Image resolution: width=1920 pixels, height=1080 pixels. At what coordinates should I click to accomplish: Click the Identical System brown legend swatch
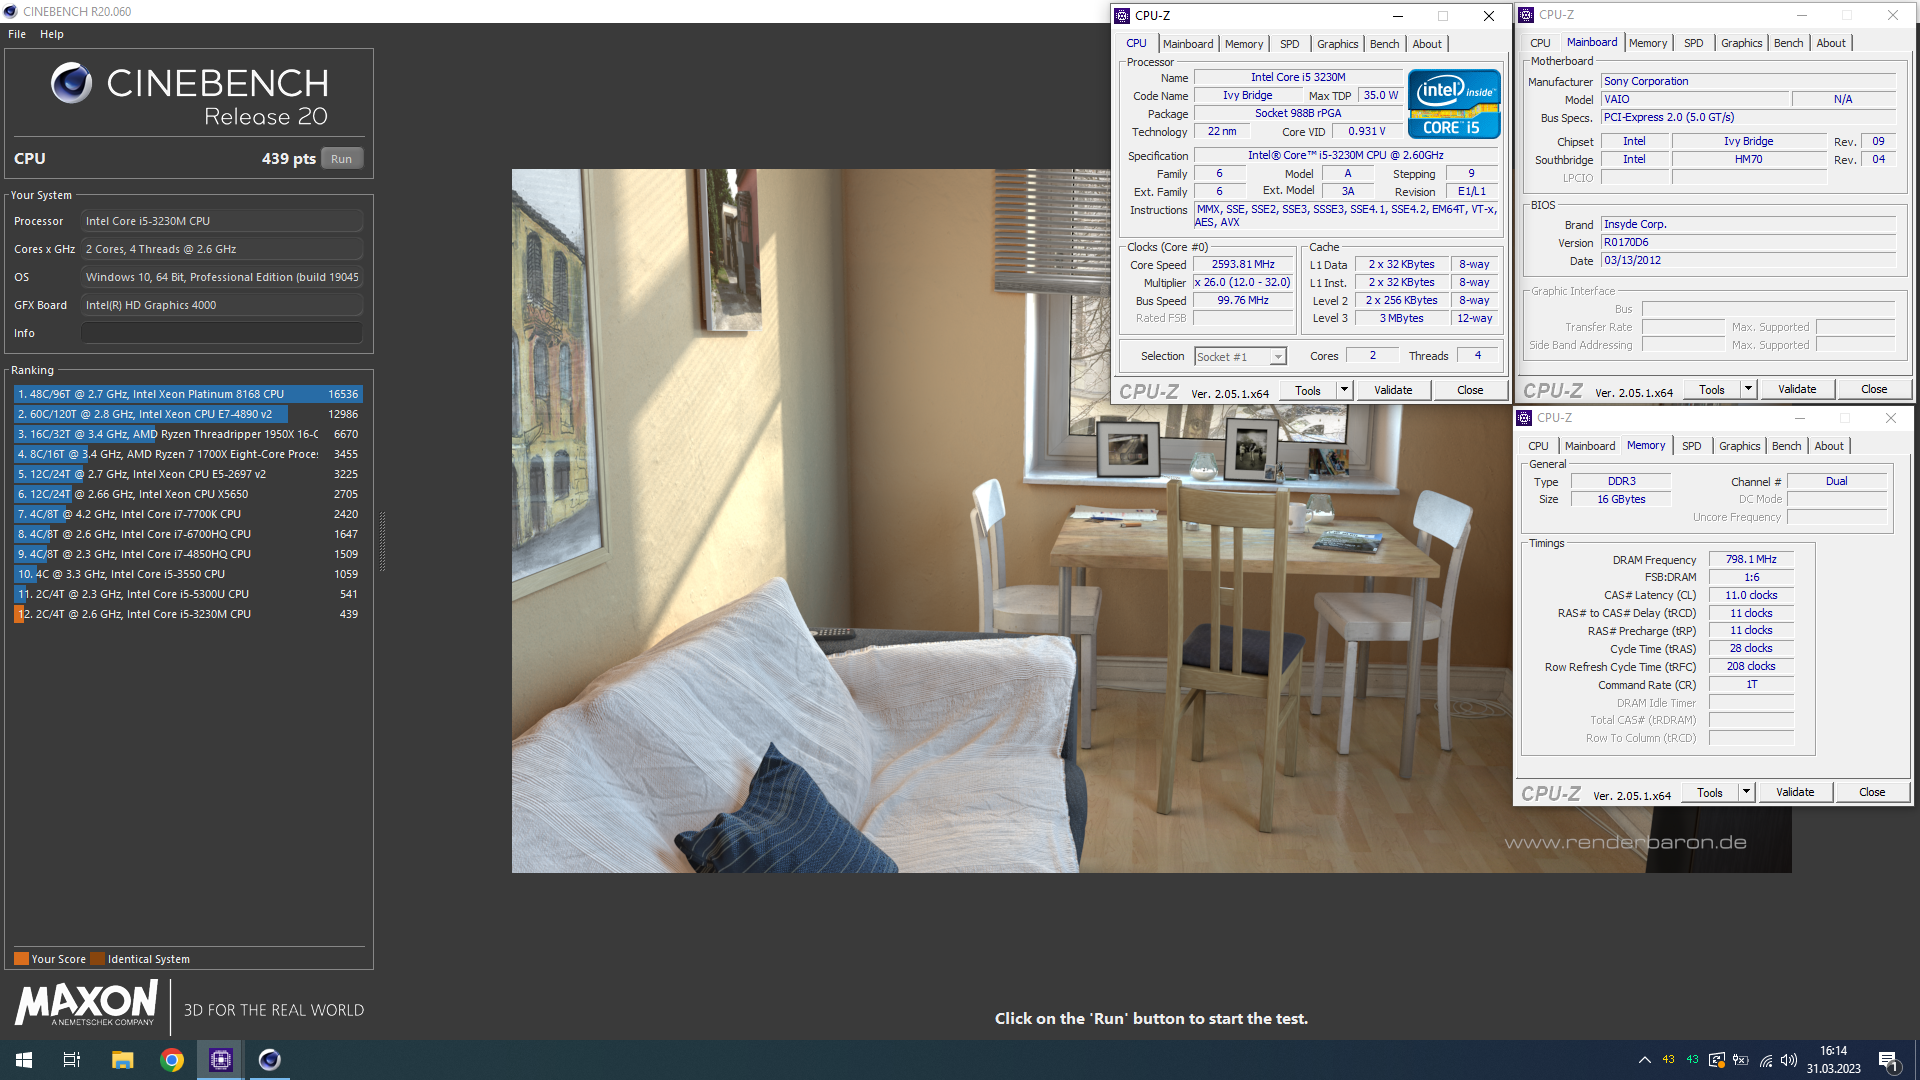[97, 959]
